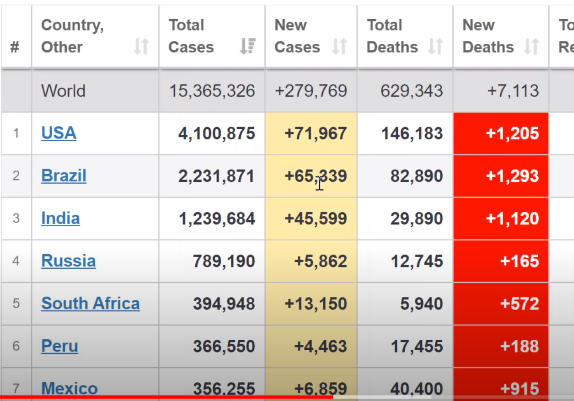Select India total deaths 29,890
This screenshot has height=401, width=574.
tap(417, 219)
